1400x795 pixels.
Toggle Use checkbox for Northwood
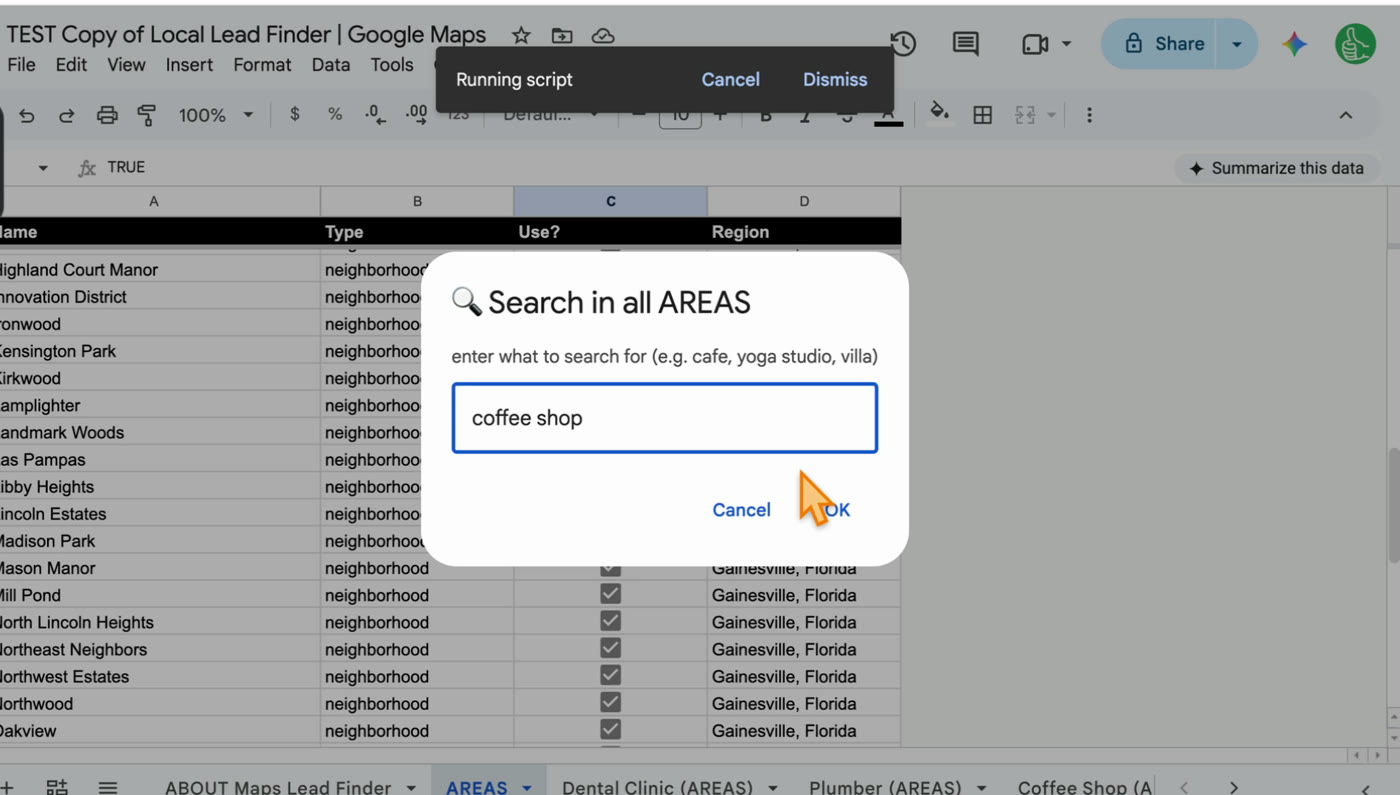click(x=610, y=702)
